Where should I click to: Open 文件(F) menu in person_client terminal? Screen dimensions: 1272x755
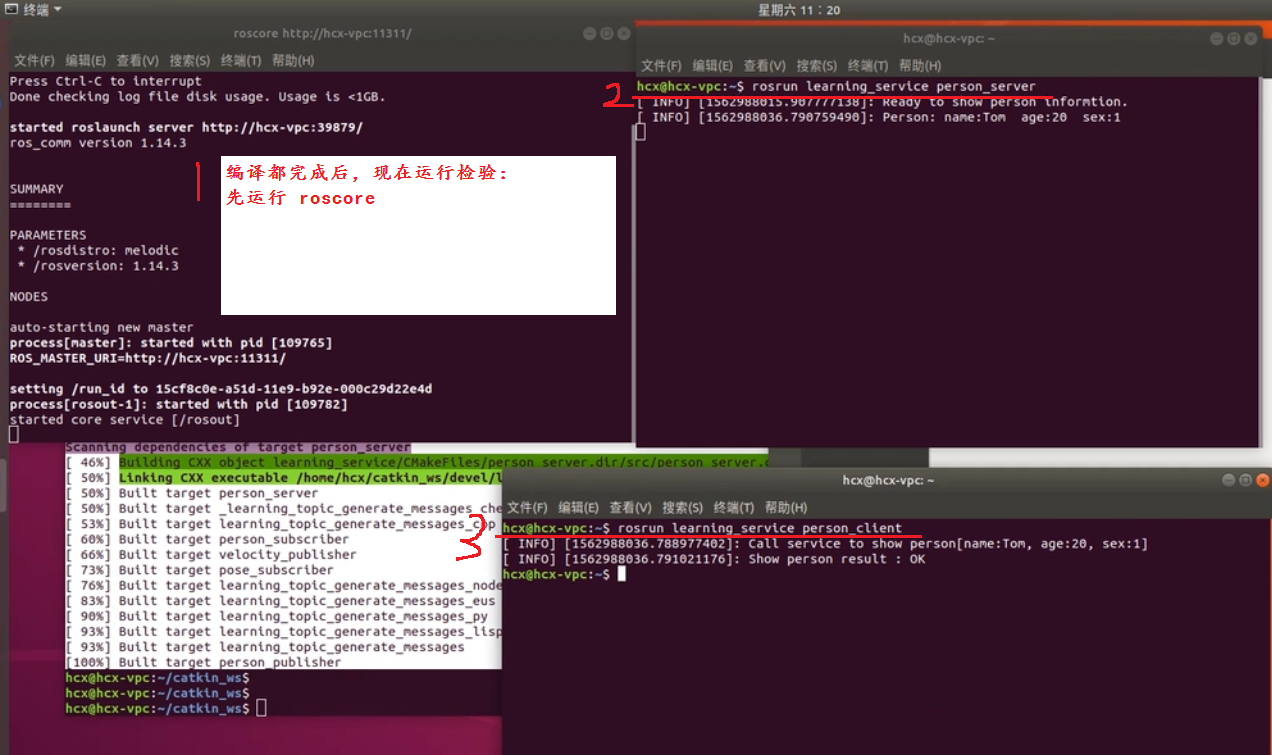coord(527,508)
